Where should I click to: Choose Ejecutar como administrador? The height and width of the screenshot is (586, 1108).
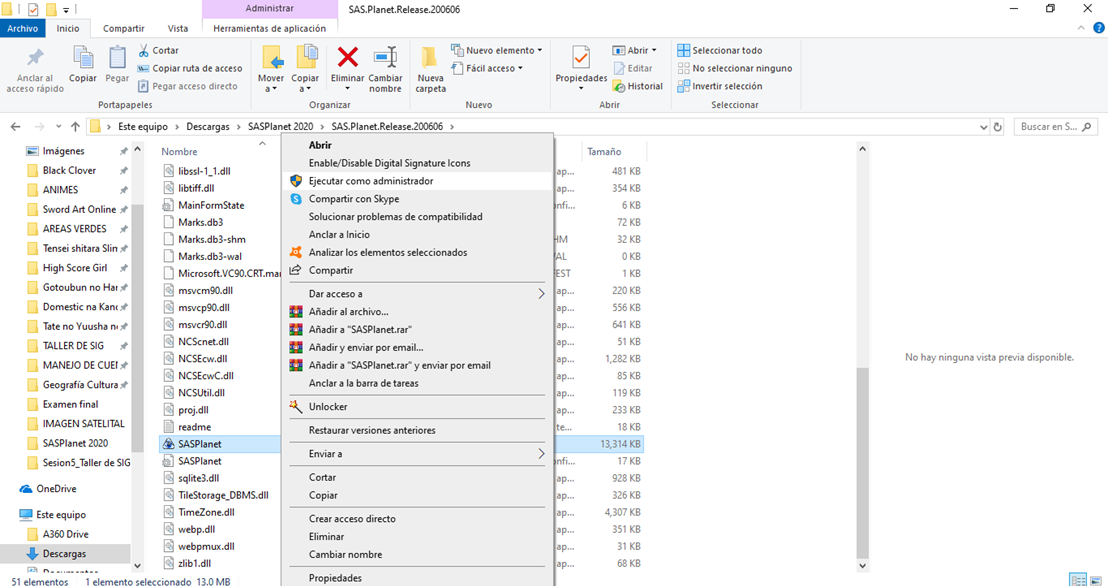(417, 181)
